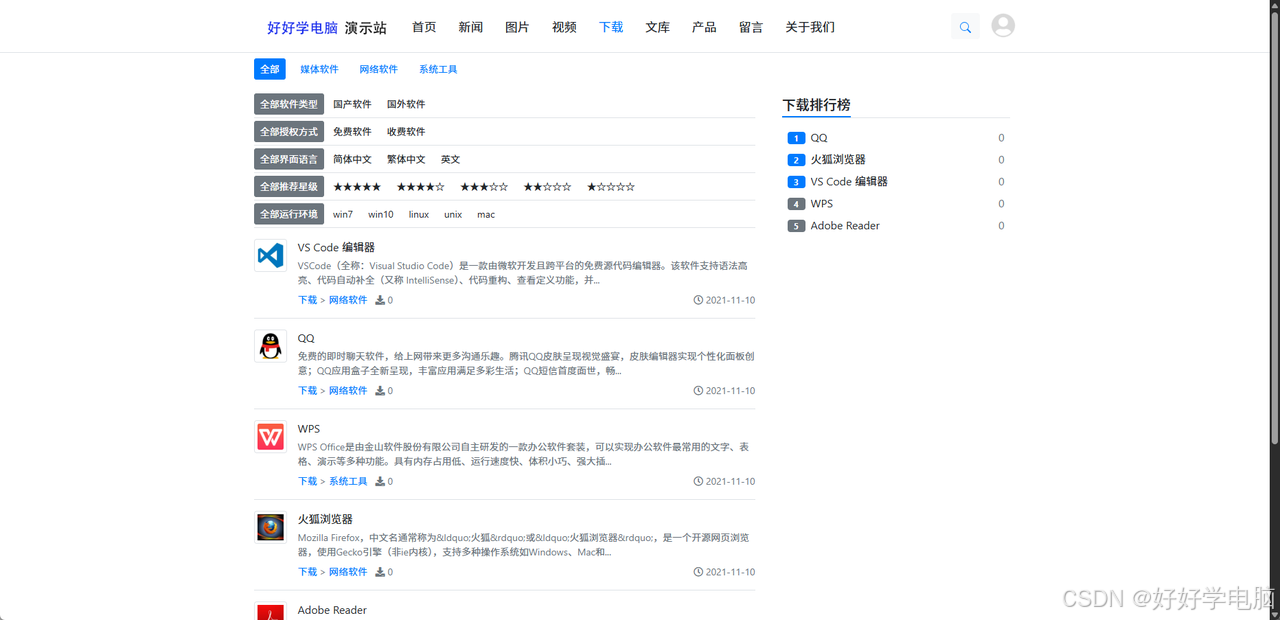Image resolution: width=1280 pixels, height=620 pixels.
Task: Filter by 国产软件 type
Action: click(352, 104)
